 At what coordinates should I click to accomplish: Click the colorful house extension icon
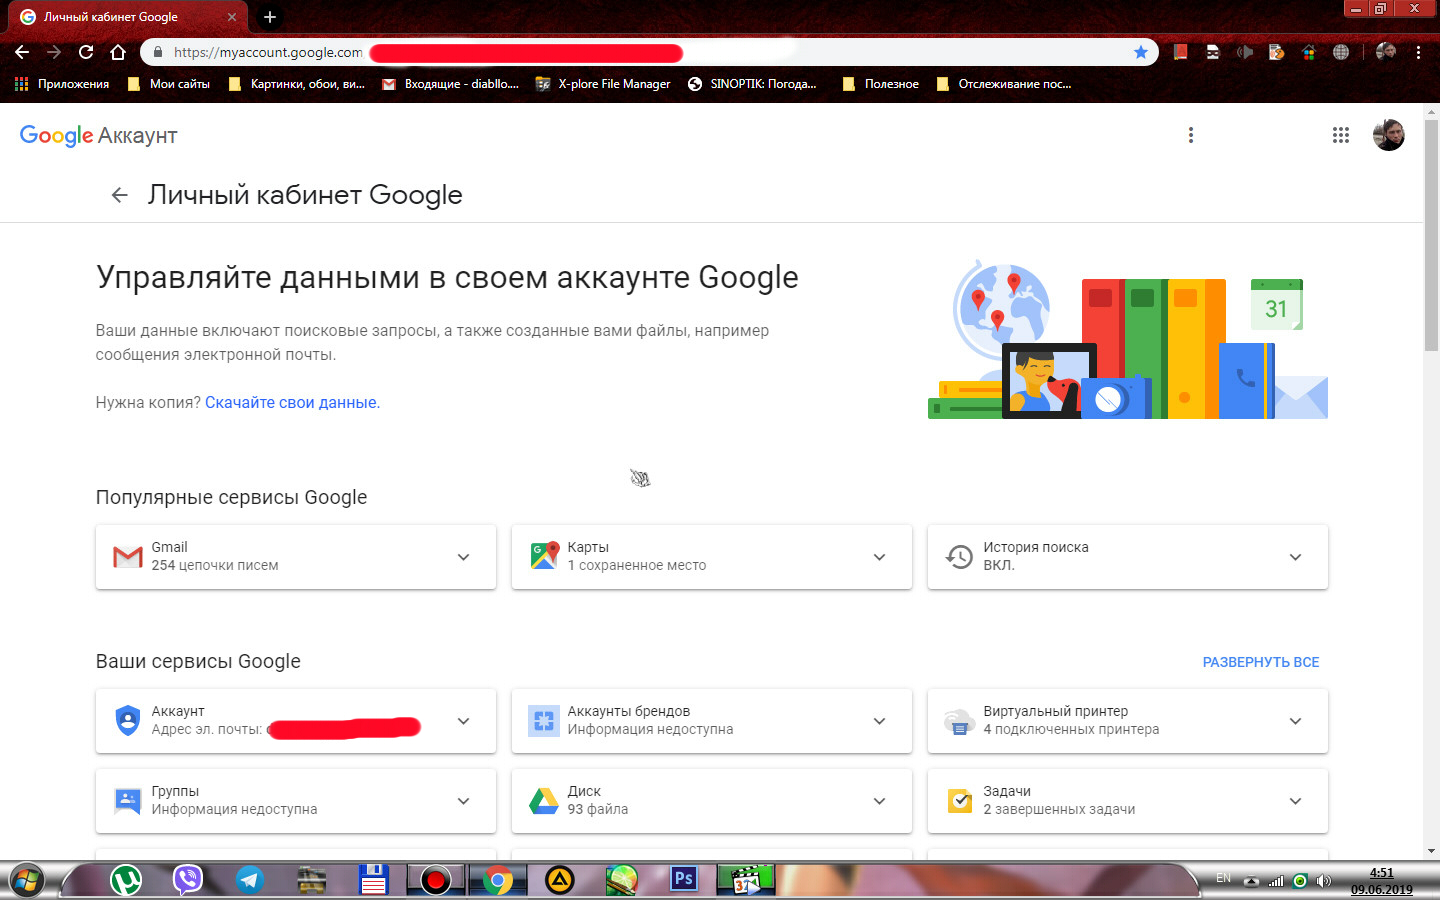tap(1309, 52)
